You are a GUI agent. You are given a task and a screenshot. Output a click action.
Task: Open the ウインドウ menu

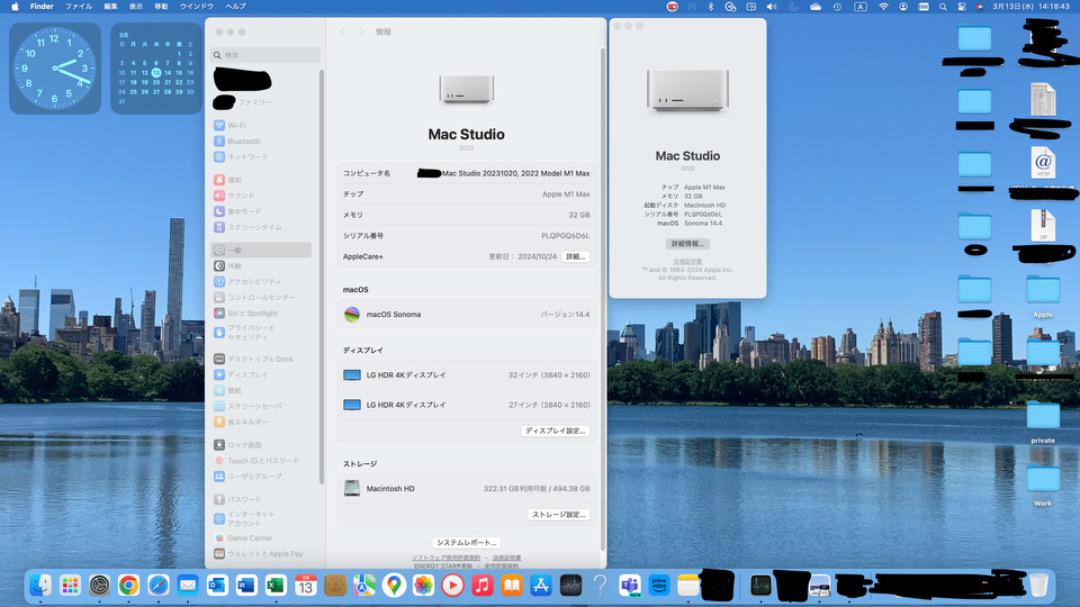click(x=197, y=6)
